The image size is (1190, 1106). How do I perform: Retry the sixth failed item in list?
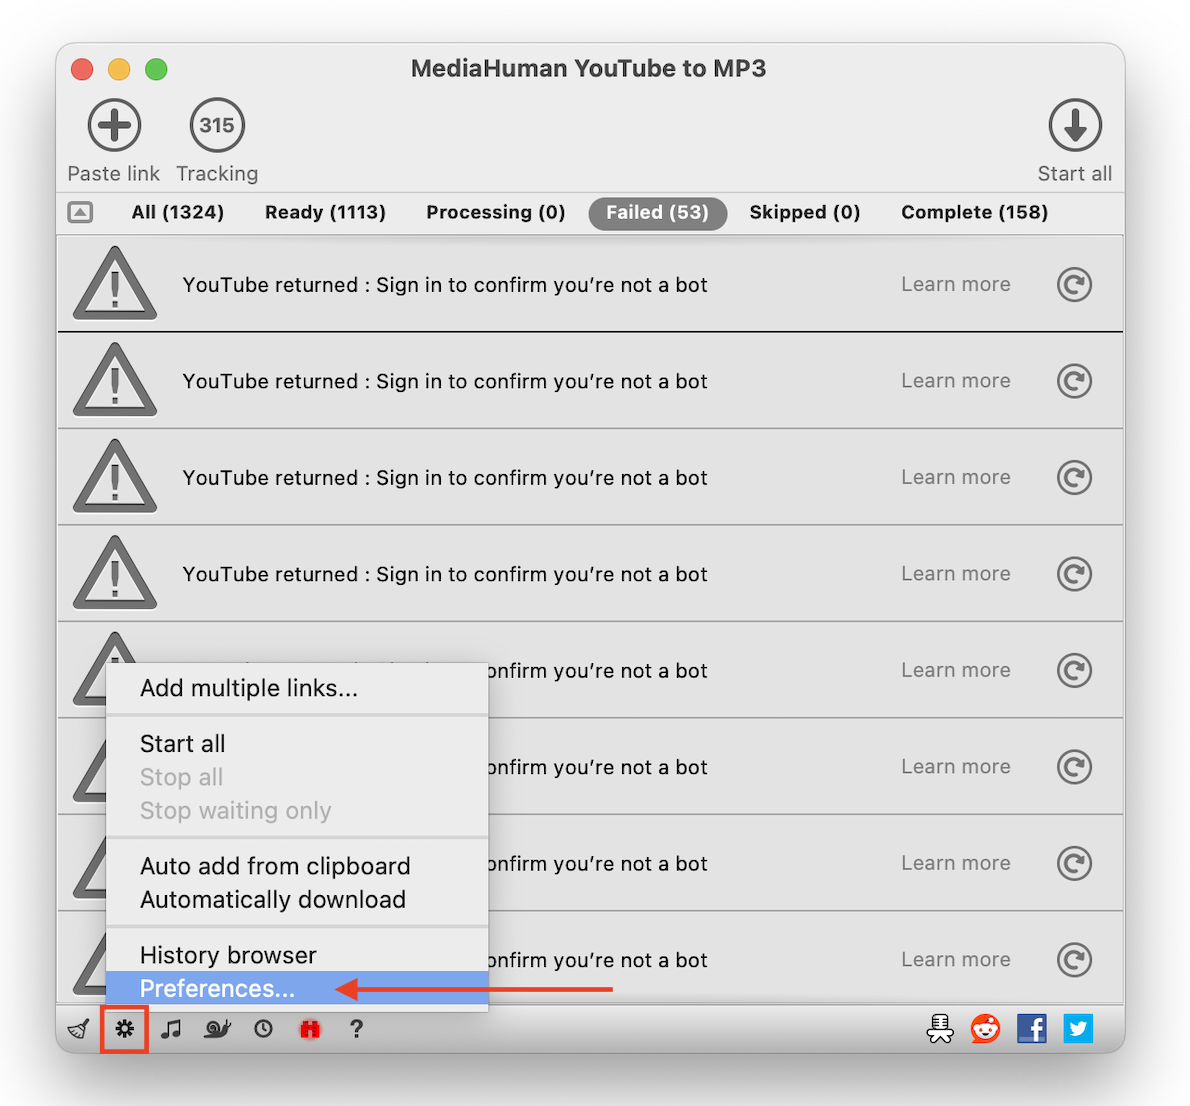pyautogui.click(x=1075, y=767)
